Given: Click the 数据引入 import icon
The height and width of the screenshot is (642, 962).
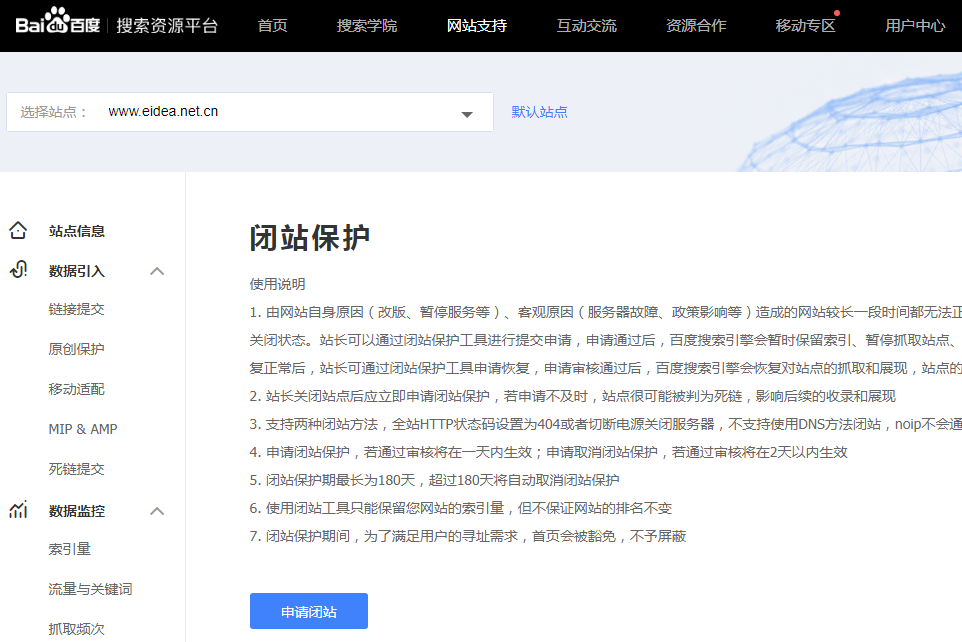Looking at the screenshot, I should [x=18, y=270].
